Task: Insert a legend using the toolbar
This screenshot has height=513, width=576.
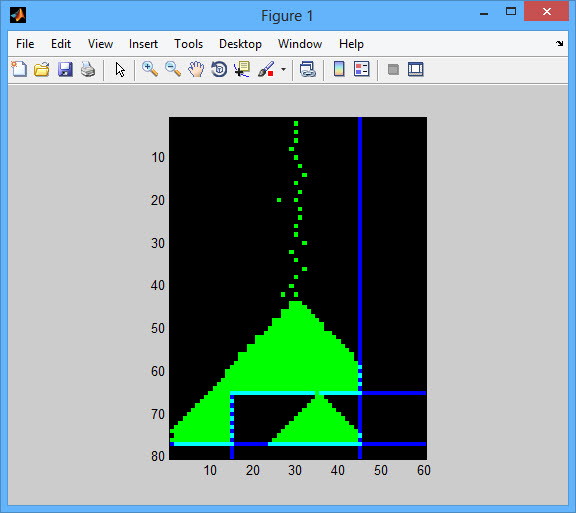Action: pyautogui.click(x=361, y=69)
